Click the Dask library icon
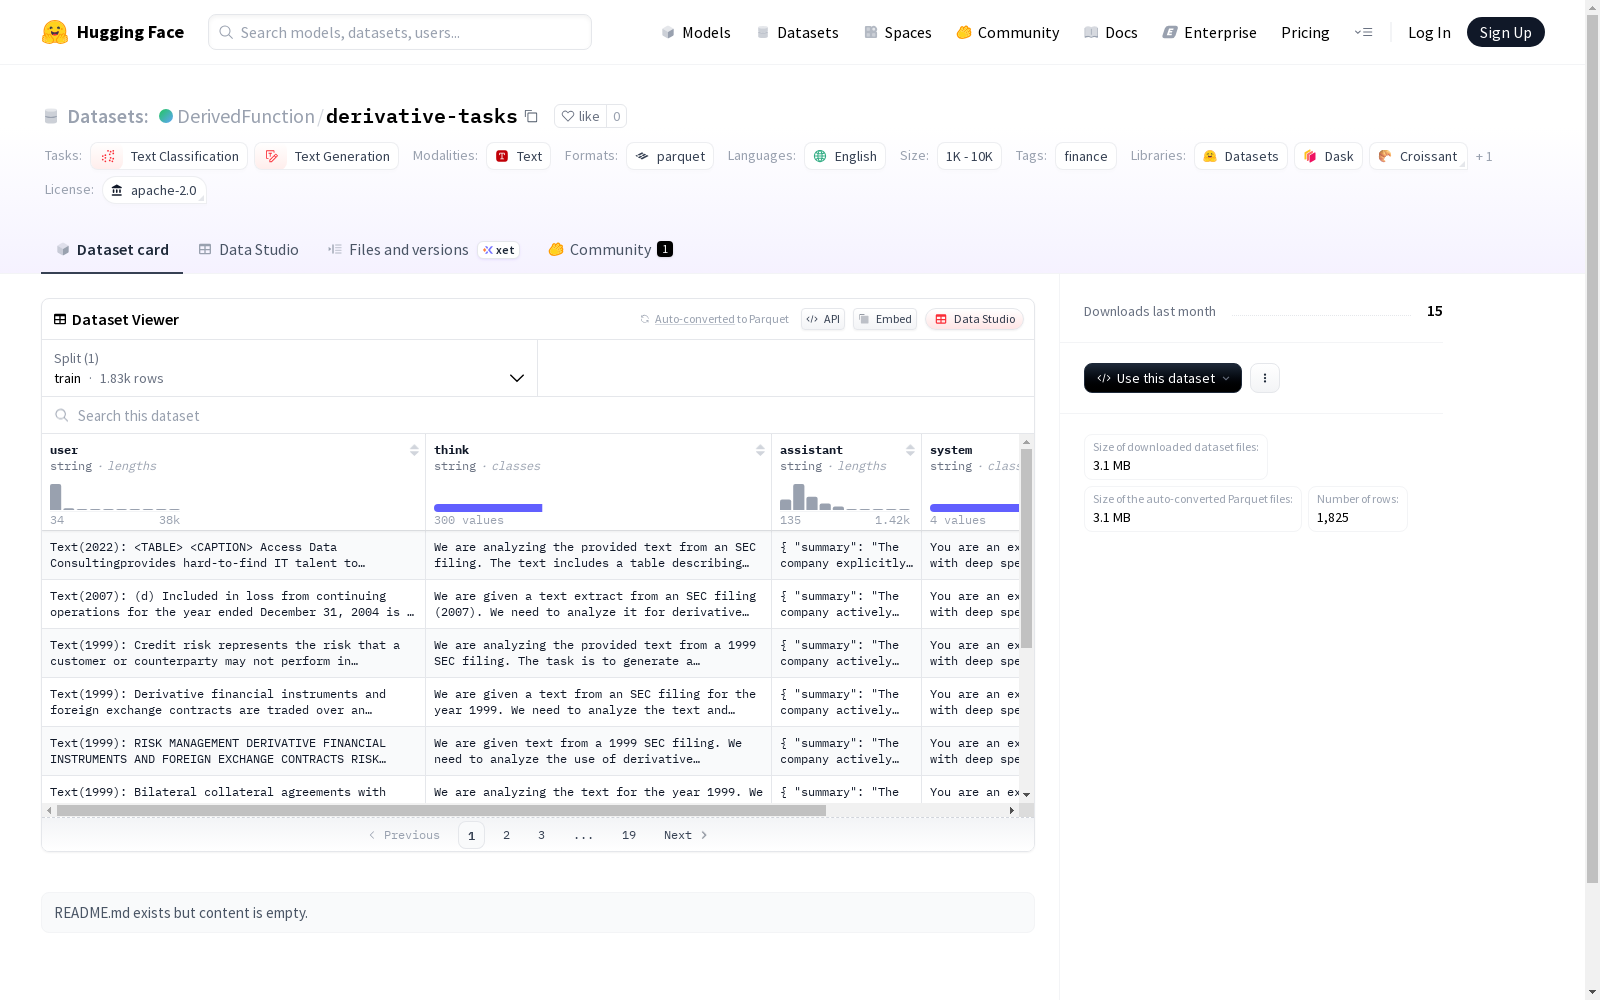Image resolution: width=1600 pixels, height=1000 pixels. click(x=1310, y=156)
